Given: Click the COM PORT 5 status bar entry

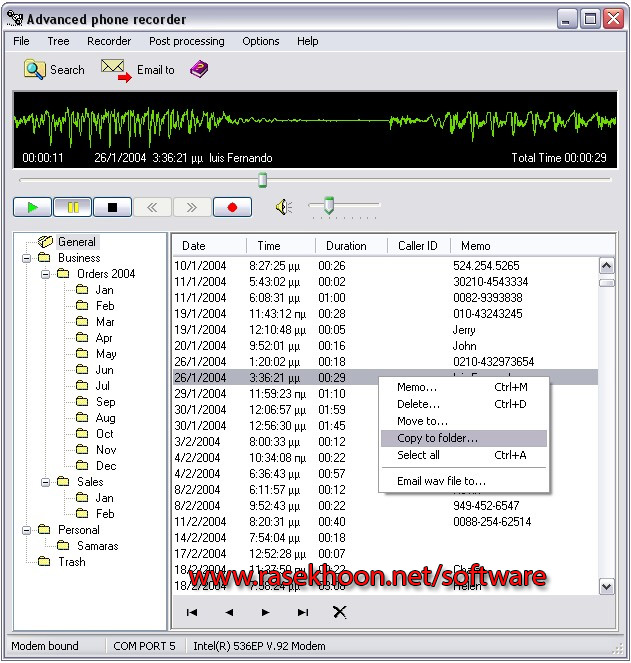Looking at the screenshot, I should [x=144, y=646].
